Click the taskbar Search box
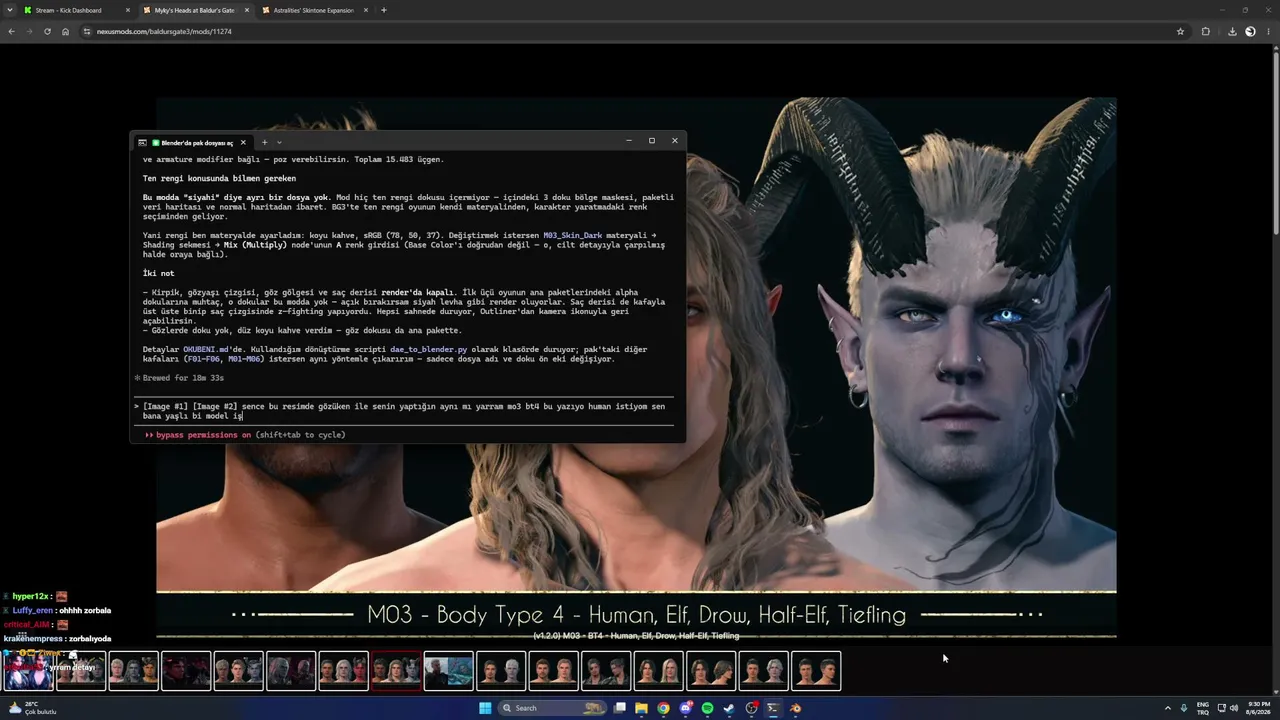 click(553, 708)
